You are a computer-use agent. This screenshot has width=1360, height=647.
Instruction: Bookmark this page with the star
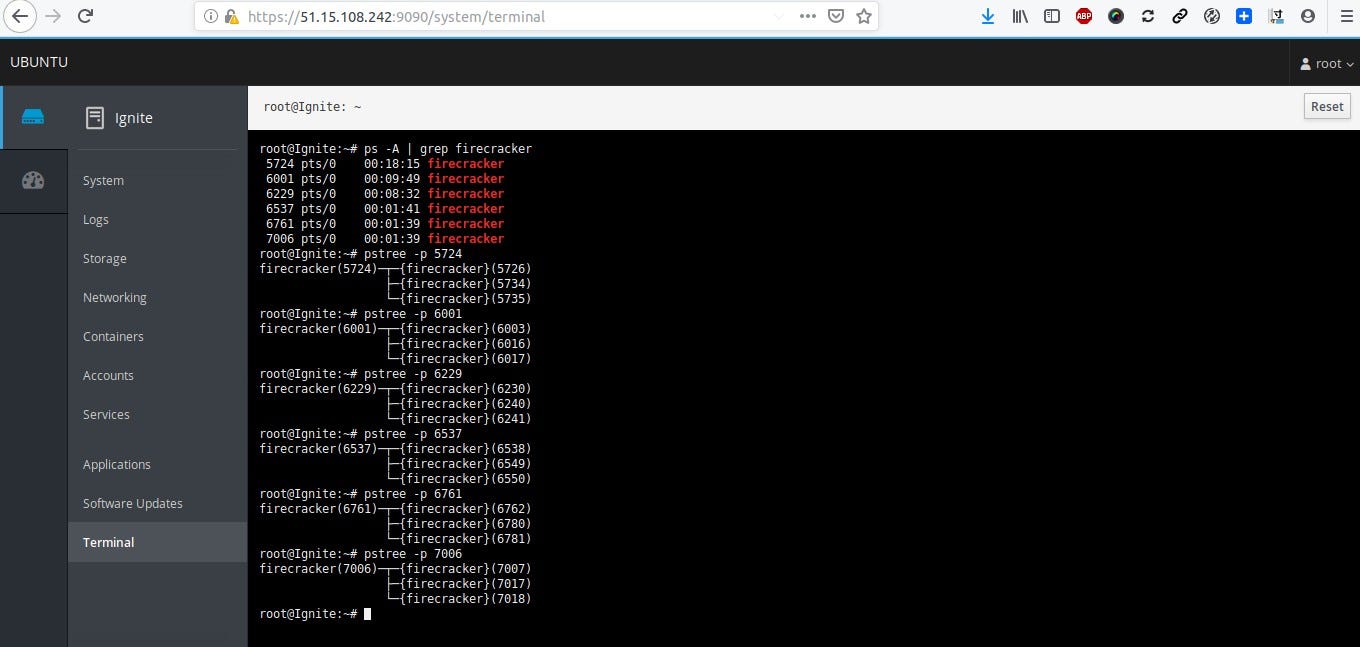864,17
